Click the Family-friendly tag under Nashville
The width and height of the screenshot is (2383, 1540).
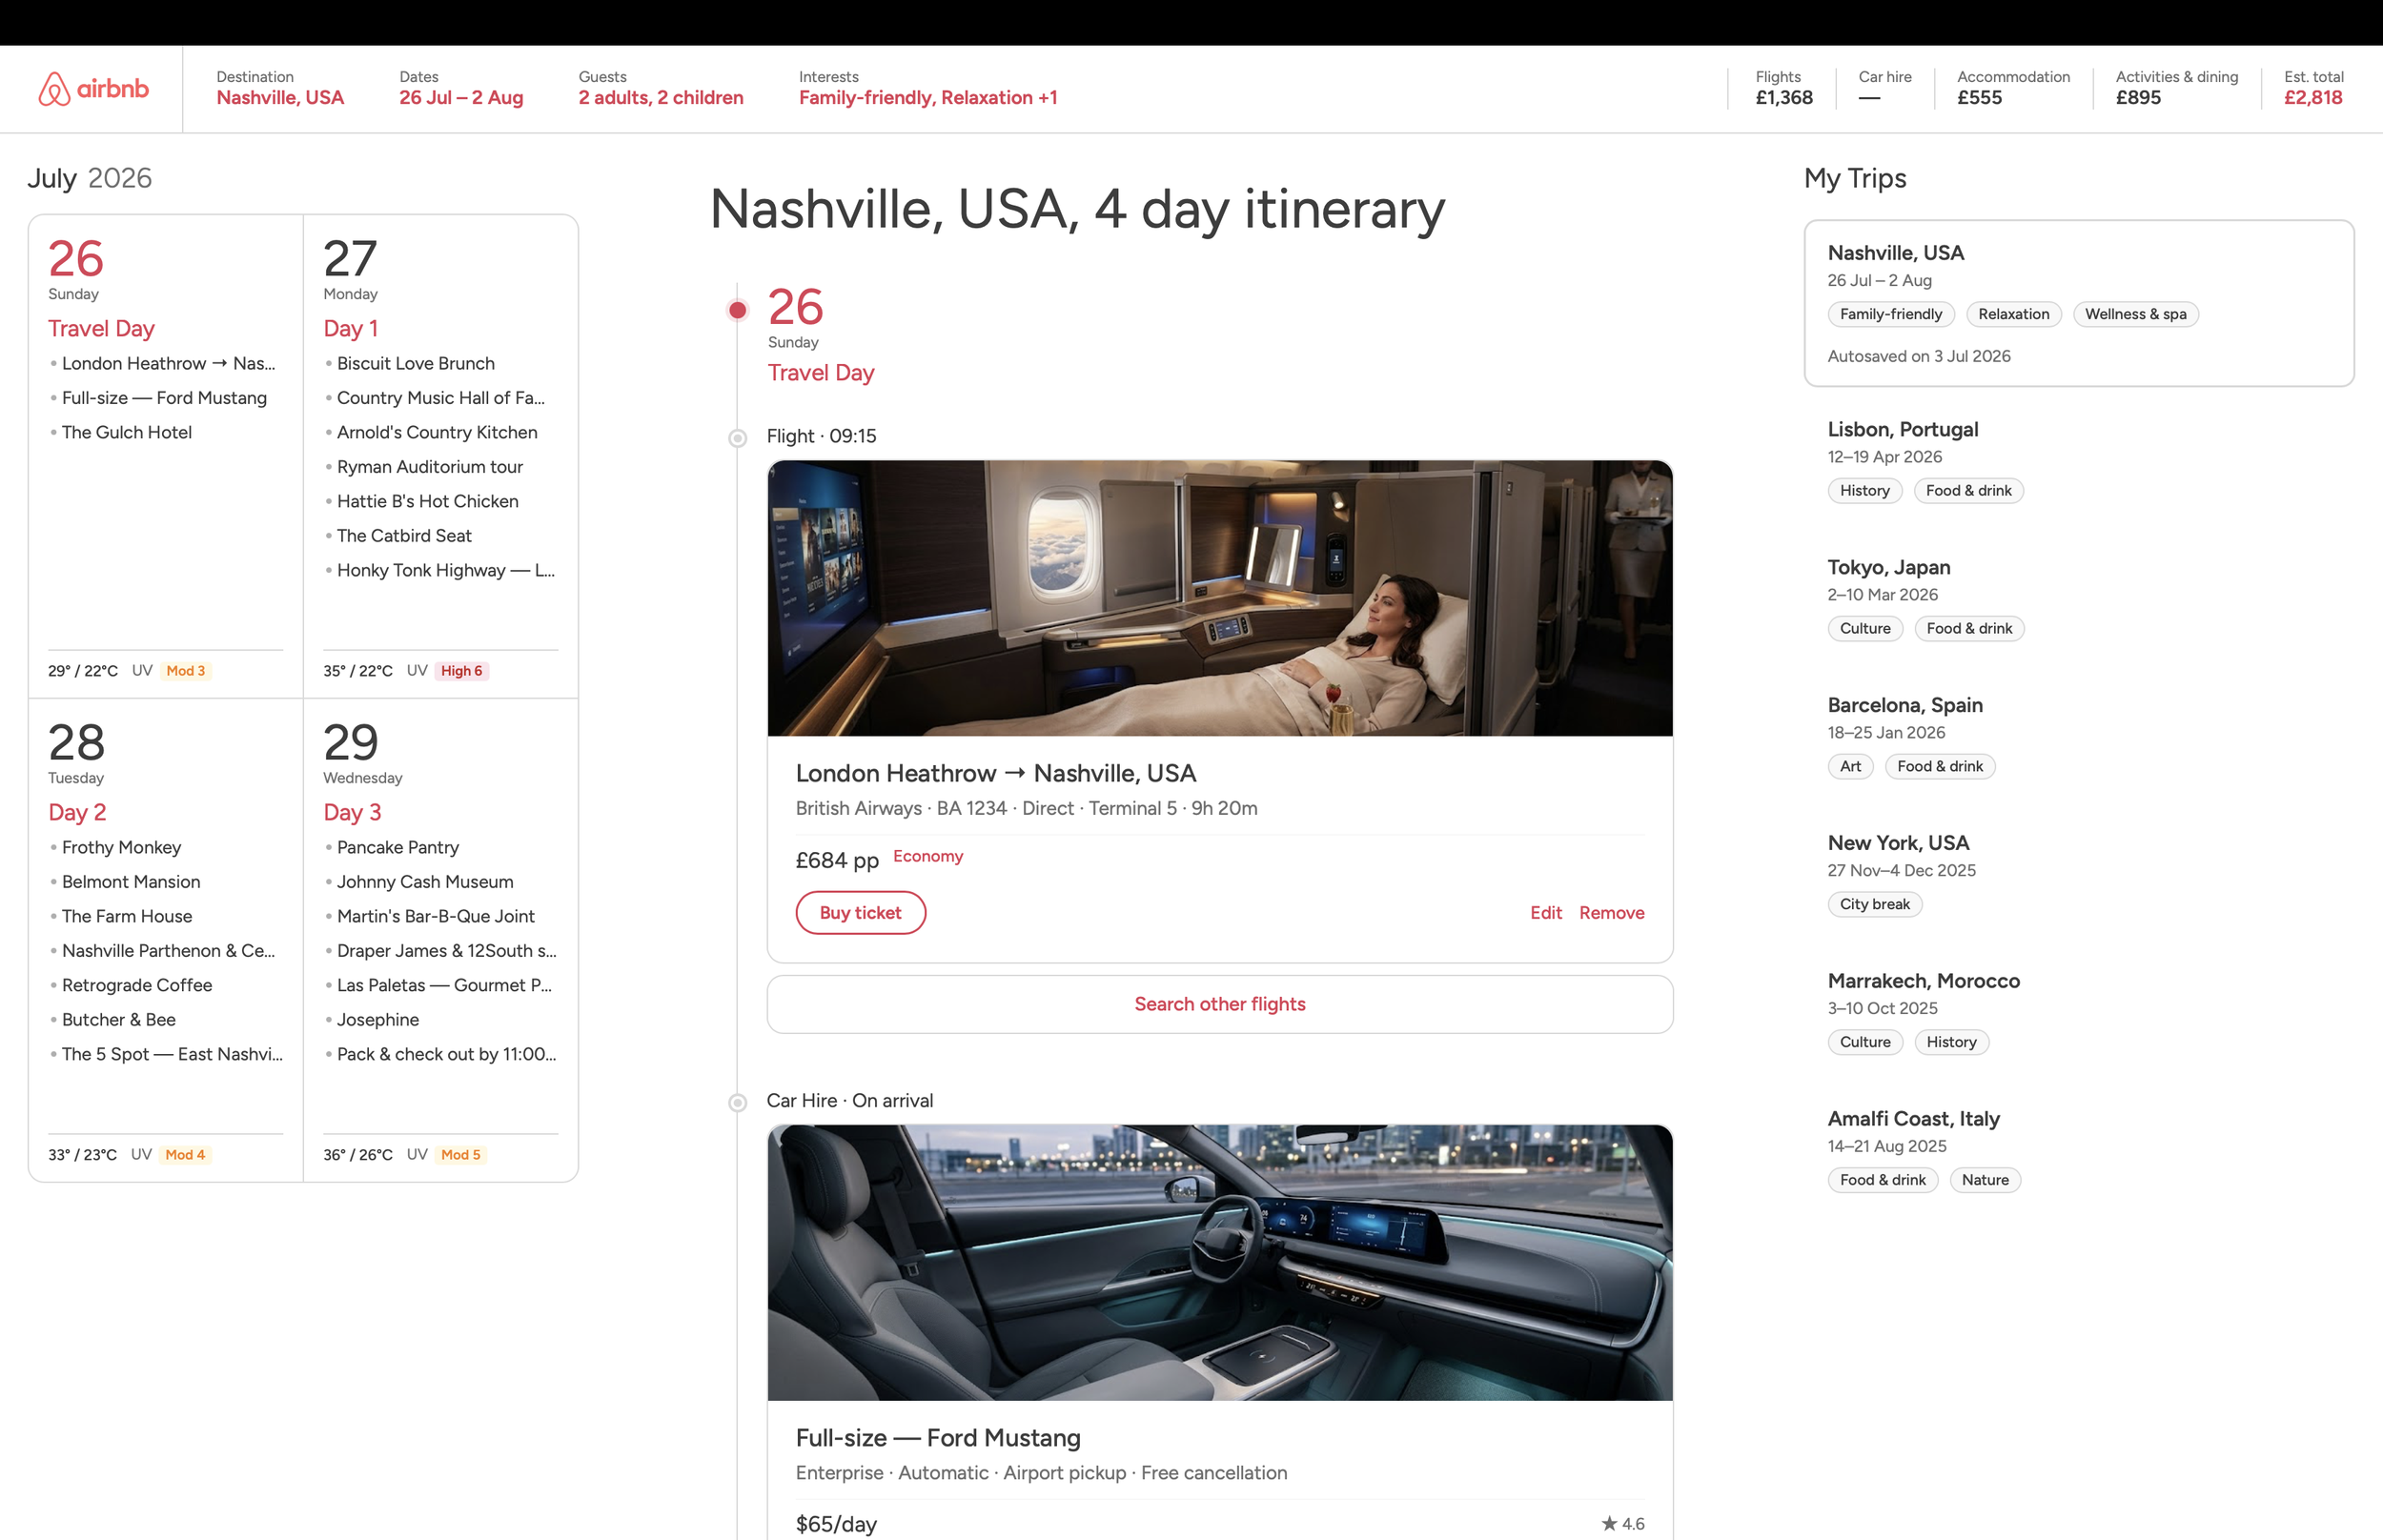pos(1891,314)
